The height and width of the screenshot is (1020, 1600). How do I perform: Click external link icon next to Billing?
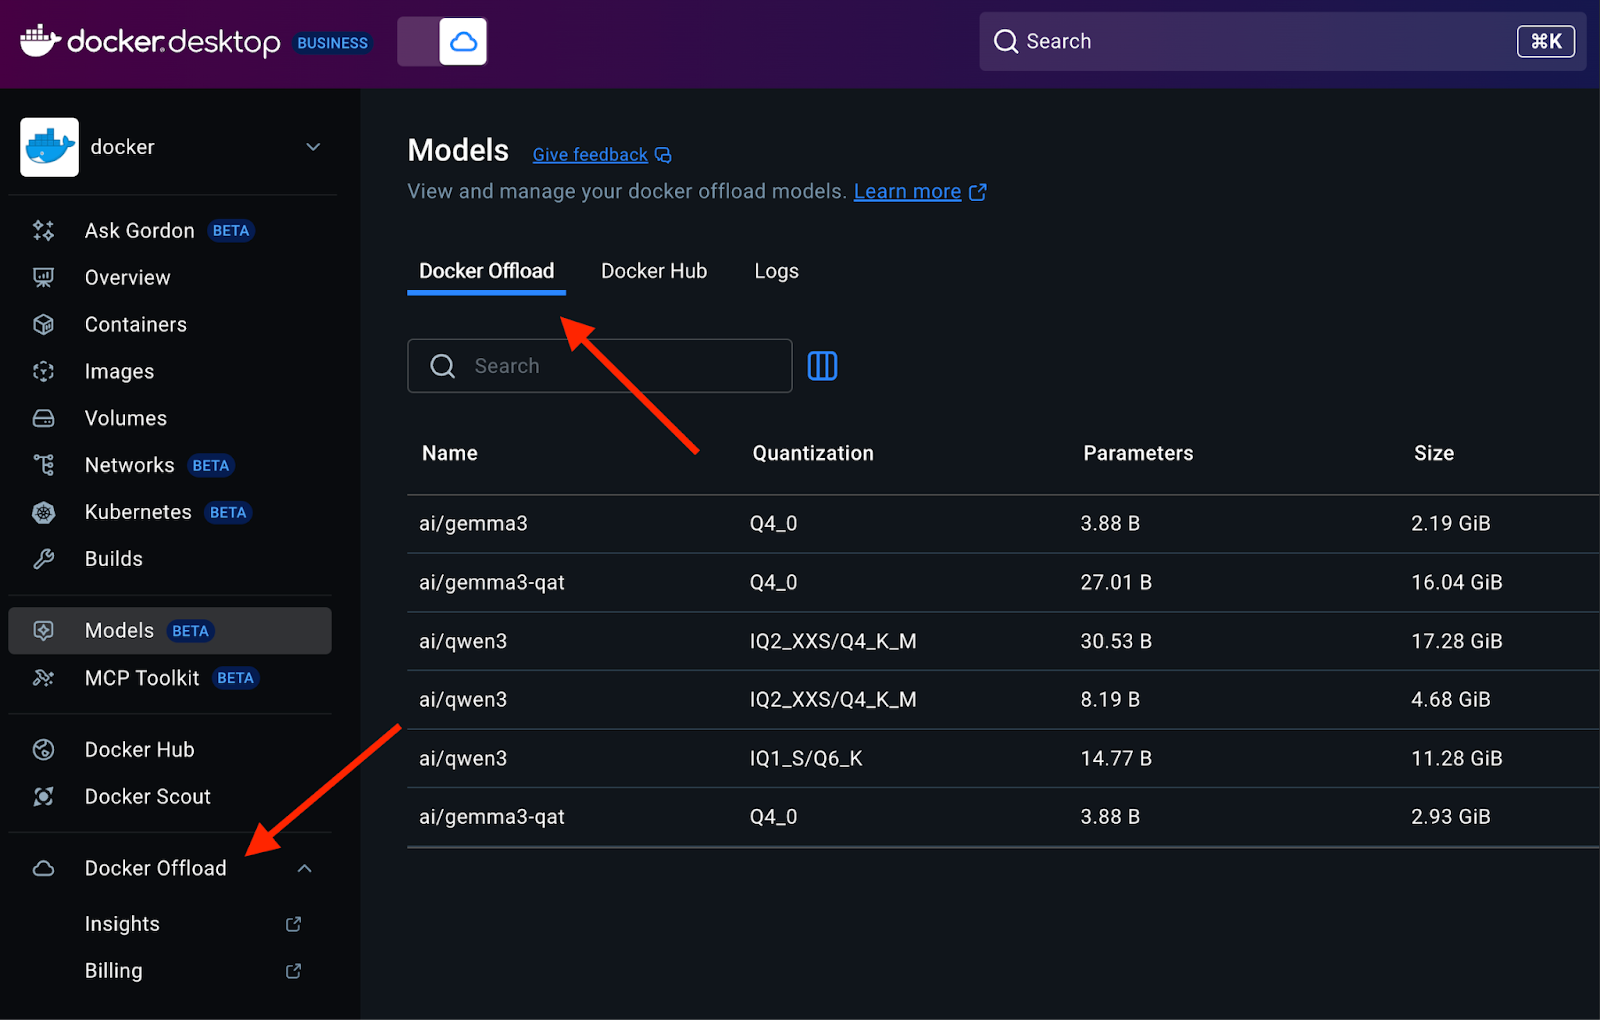tap(293, 971)
